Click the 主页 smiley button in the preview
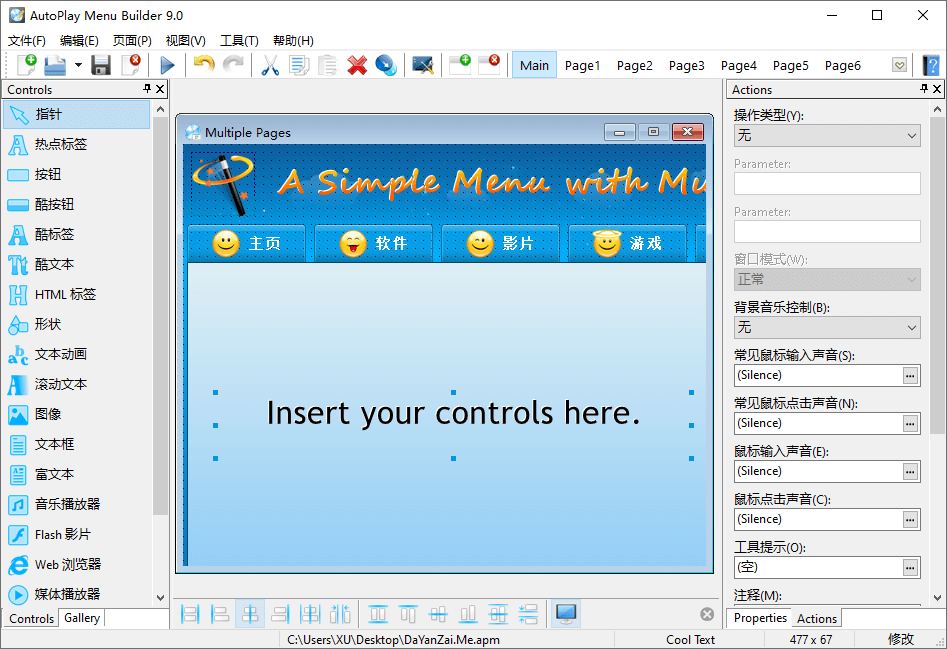 [246, 244]
